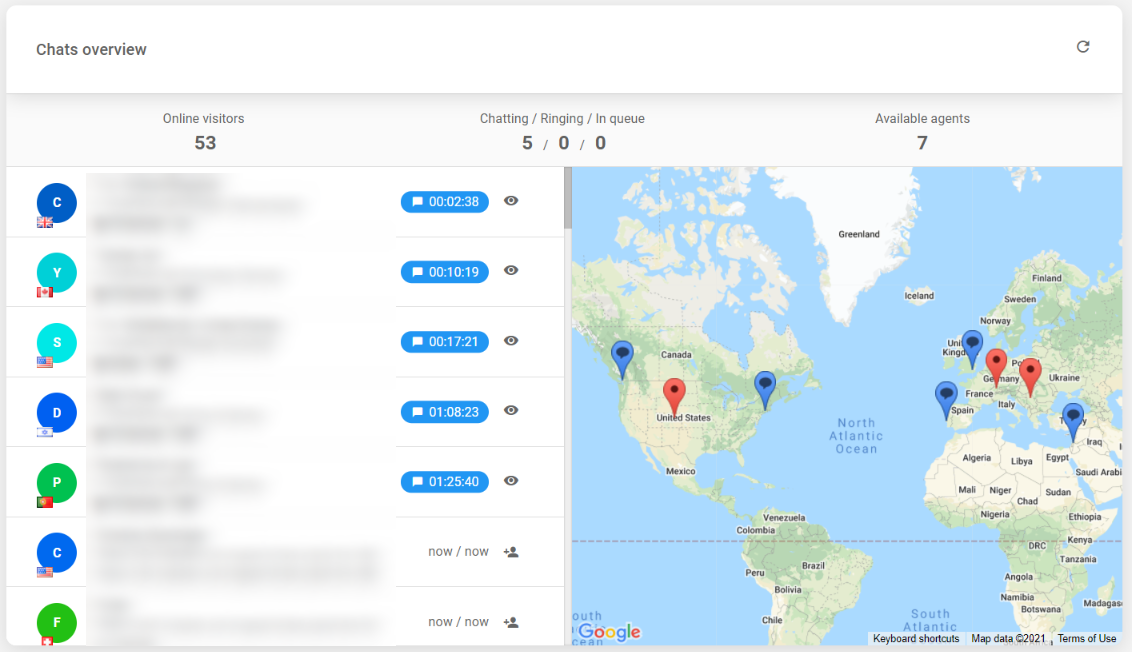Click add-person icon for visitor F

pyautogui.click(x=511, y=622)
